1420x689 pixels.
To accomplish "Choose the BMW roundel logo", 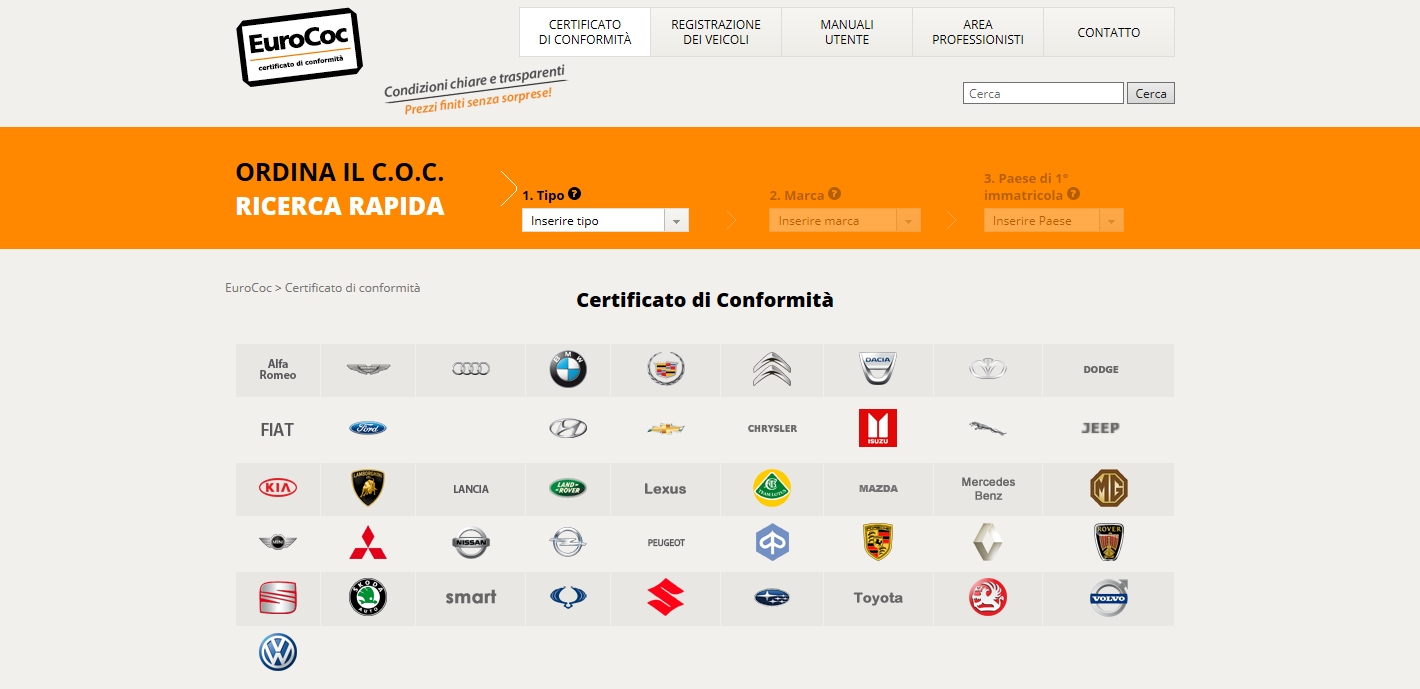I will [x=568, y=370].
